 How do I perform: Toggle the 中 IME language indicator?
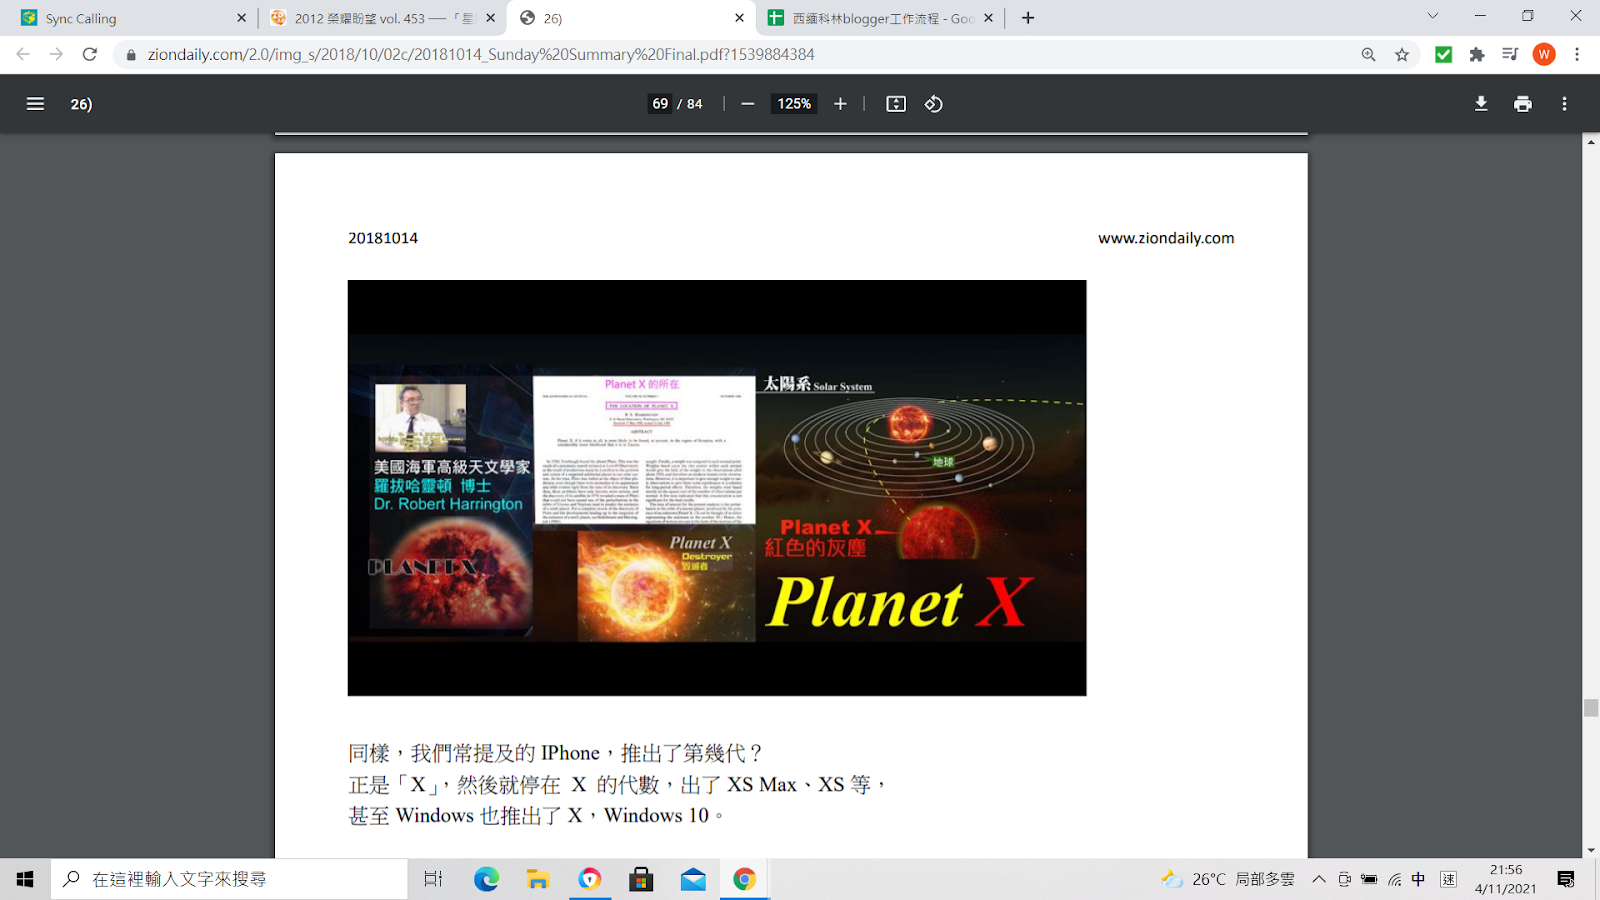[1418, 879]
